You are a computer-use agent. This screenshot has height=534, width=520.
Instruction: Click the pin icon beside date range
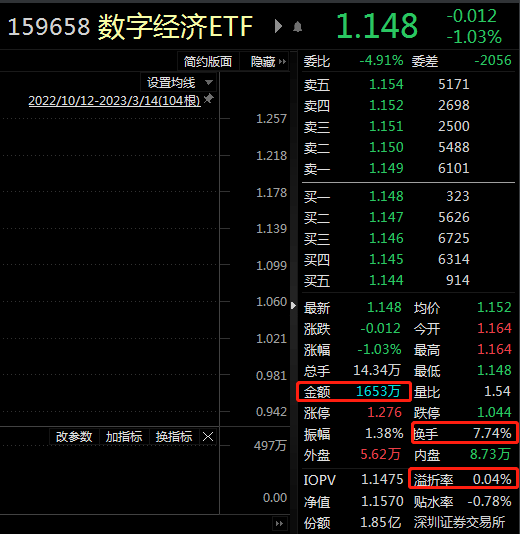click(x=208, y=99)
